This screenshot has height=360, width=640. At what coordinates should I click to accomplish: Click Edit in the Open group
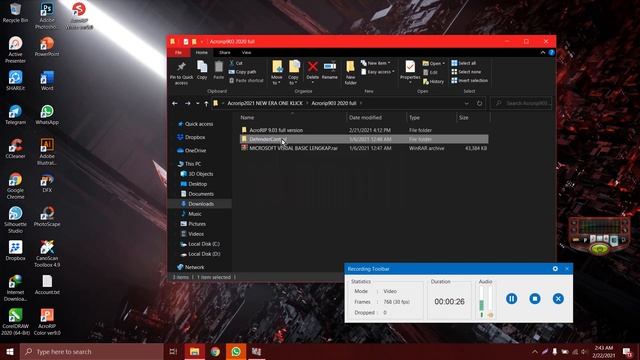(x=430, y=72)
